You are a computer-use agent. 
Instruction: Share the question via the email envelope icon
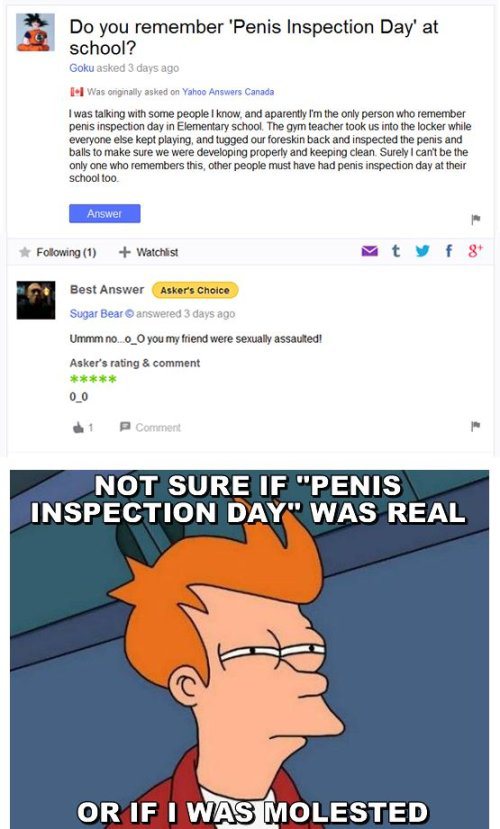coord(369,251)
